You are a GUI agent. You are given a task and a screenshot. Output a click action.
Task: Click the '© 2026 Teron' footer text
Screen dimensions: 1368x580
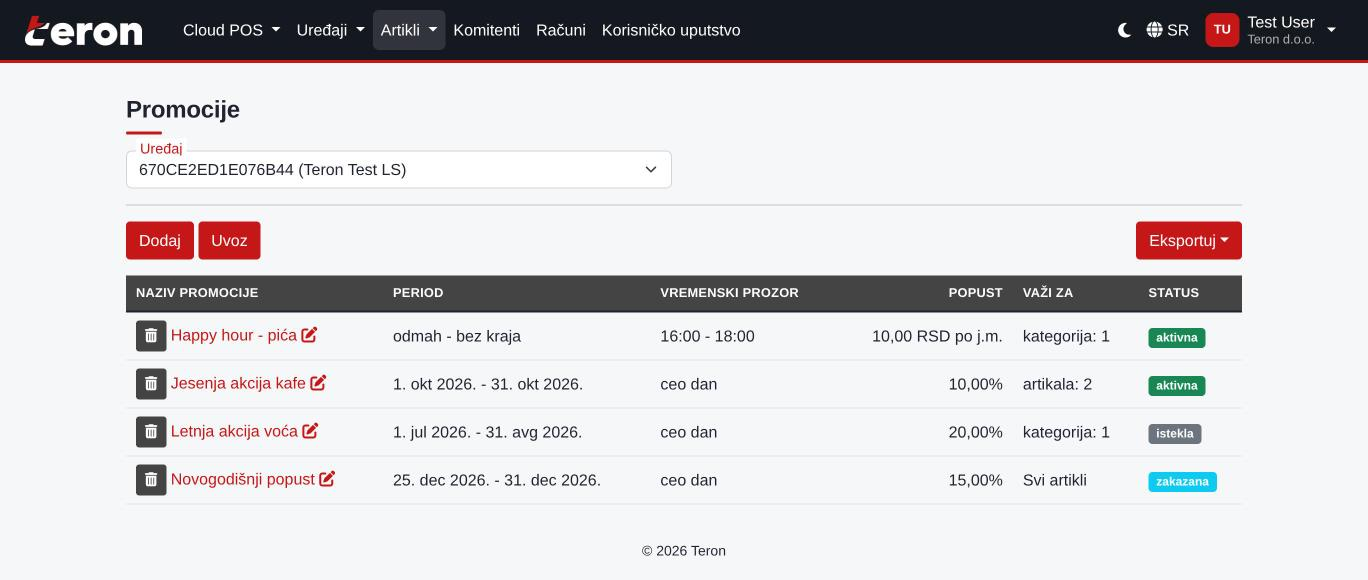684,551
